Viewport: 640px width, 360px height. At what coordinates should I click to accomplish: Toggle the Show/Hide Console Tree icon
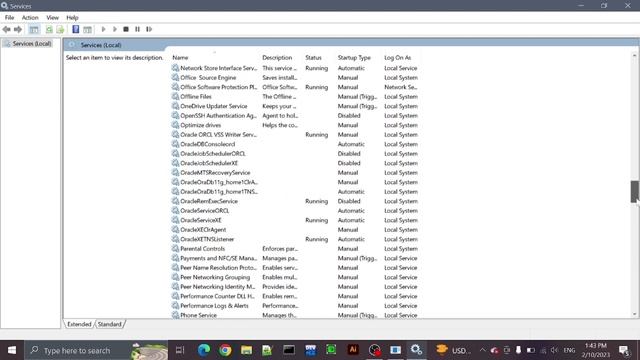coord(34,29)
